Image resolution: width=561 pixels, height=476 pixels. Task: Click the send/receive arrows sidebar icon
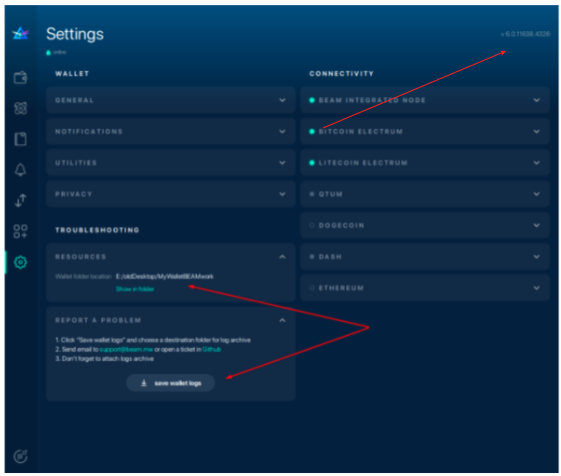point(20,200)
